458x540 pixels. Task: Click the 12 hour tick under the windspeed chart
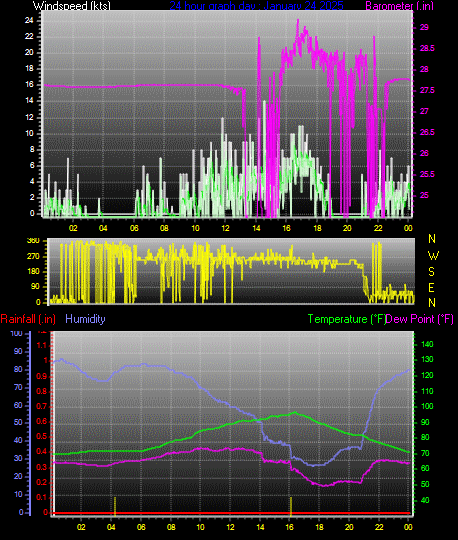225,228
